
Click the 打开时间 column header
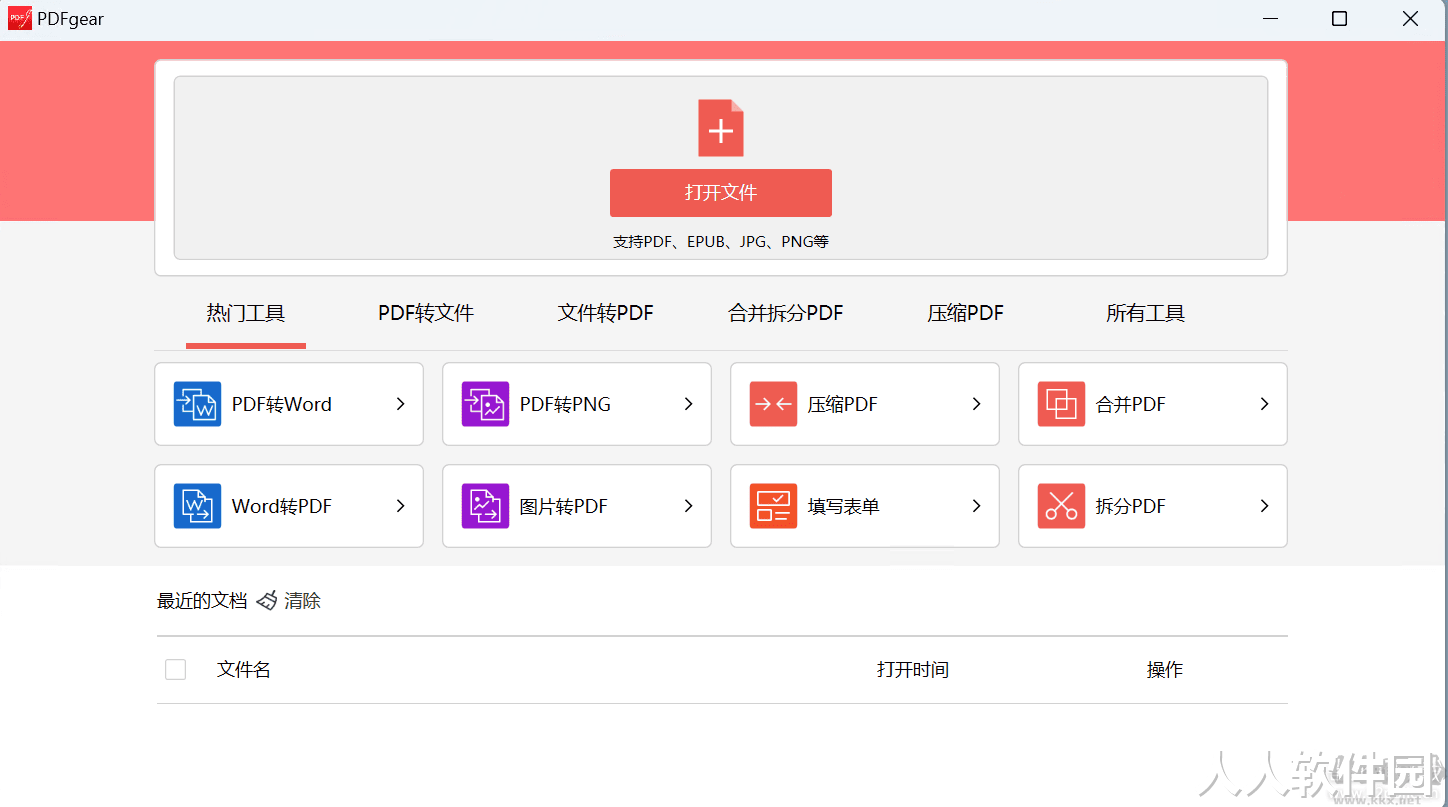[x=913, y=670]
